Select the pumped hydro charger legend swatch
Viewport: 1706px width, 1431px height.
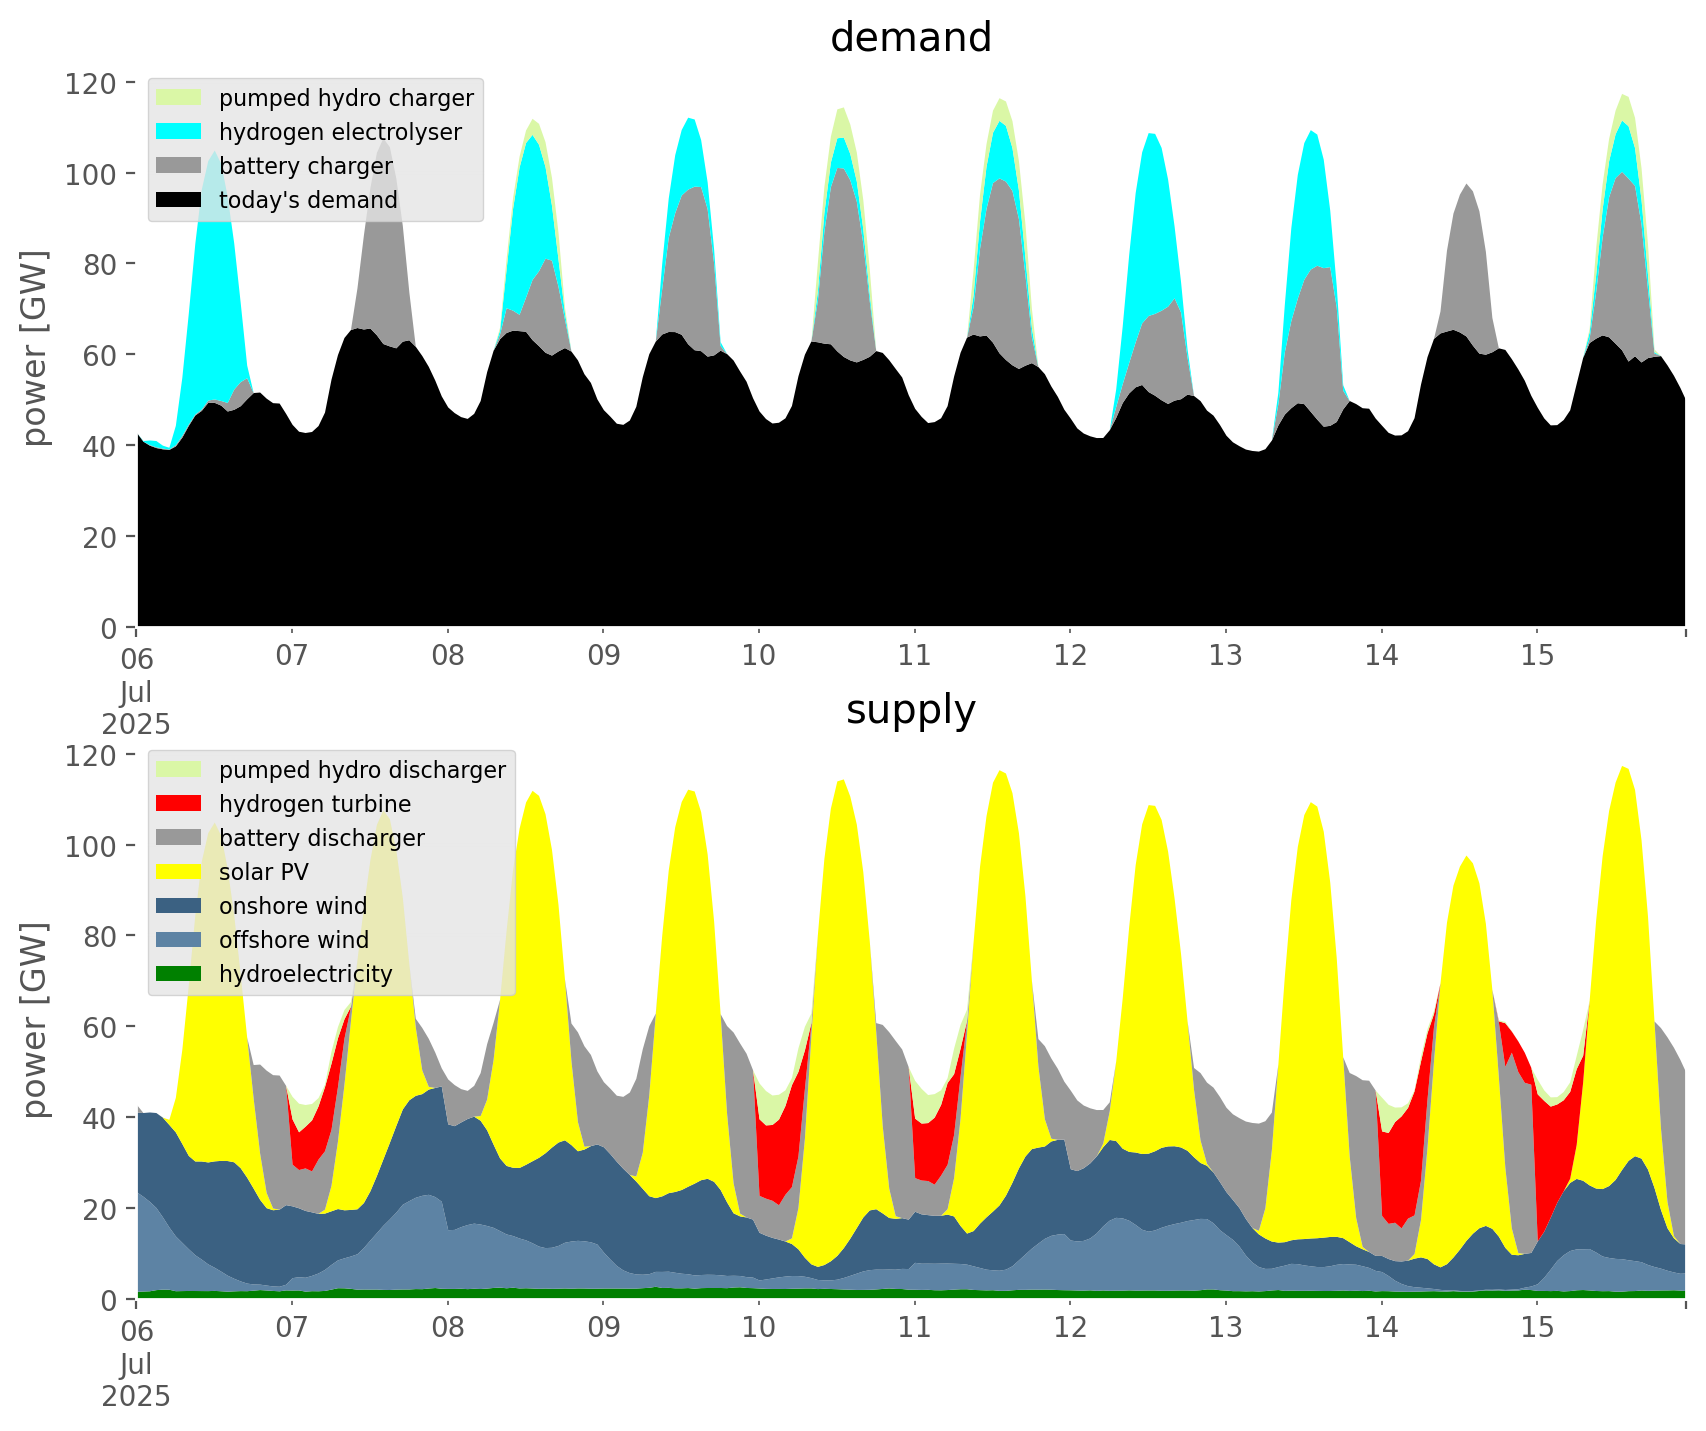click(179, 98)
